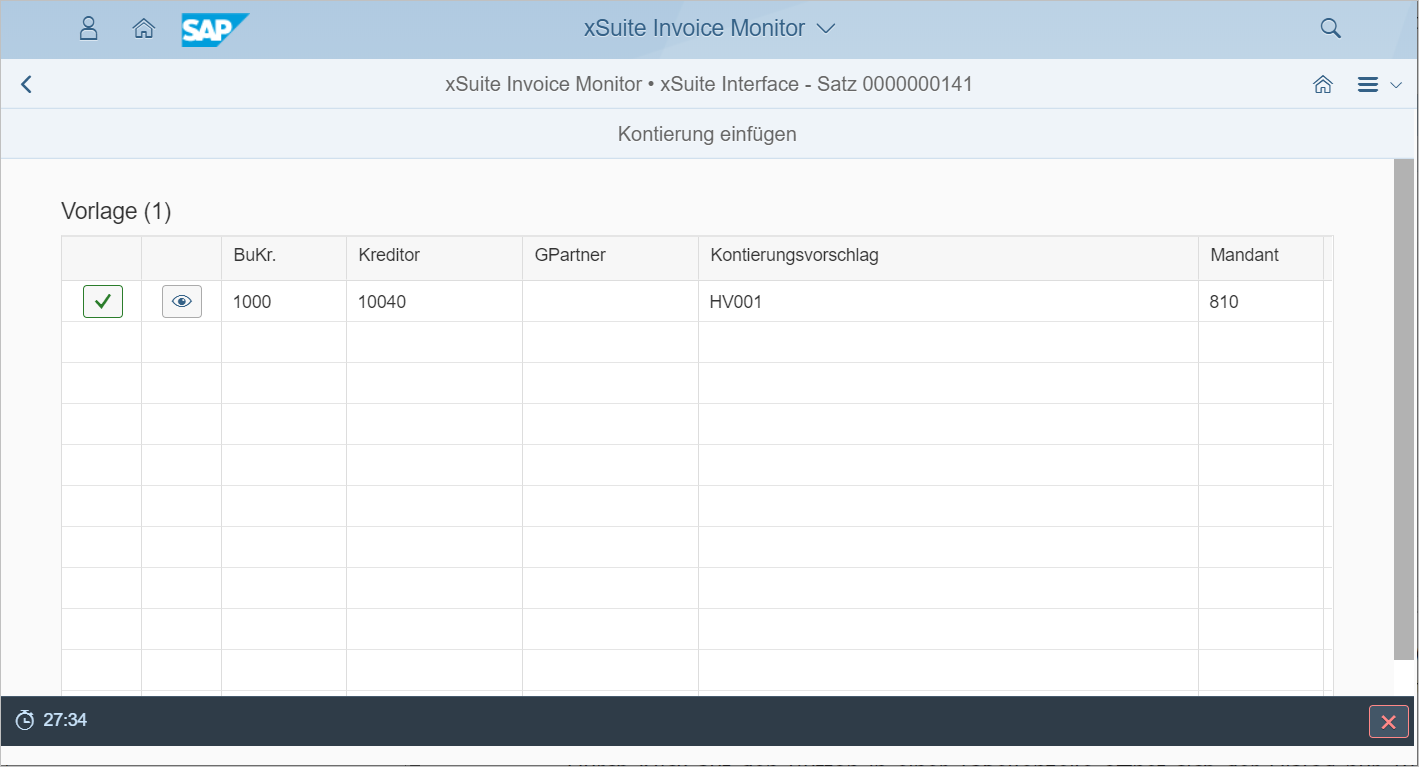
Task: Open the hamburger menu icon
Action: pos(1368,85)
